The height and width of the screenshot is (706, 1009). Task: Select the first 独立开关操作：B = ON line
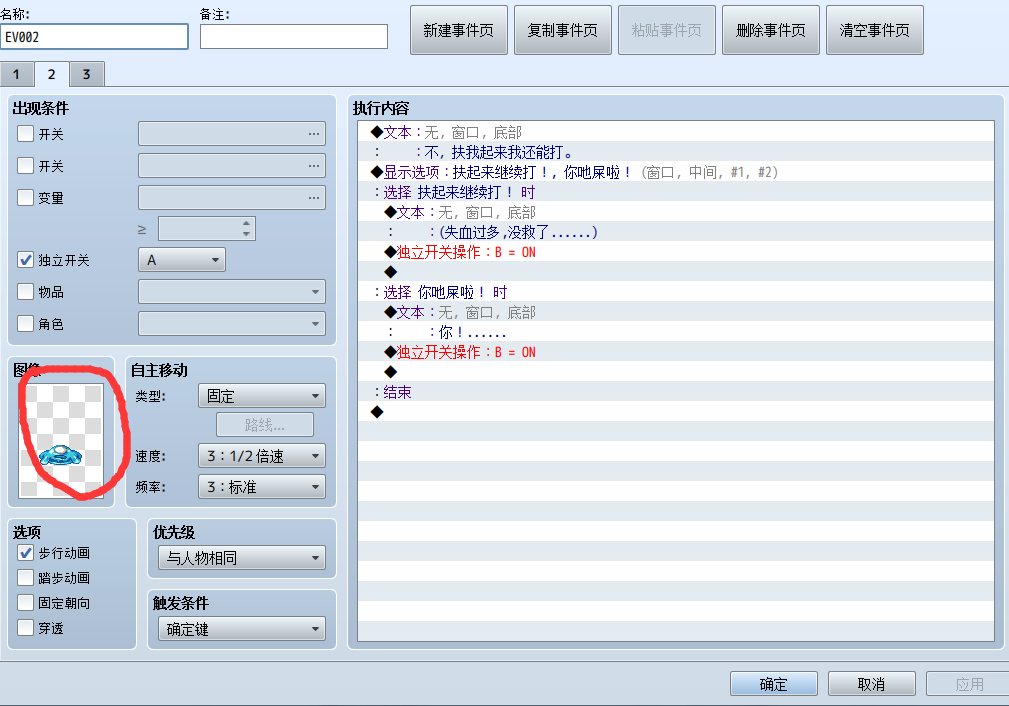click(x=676, y=252)
